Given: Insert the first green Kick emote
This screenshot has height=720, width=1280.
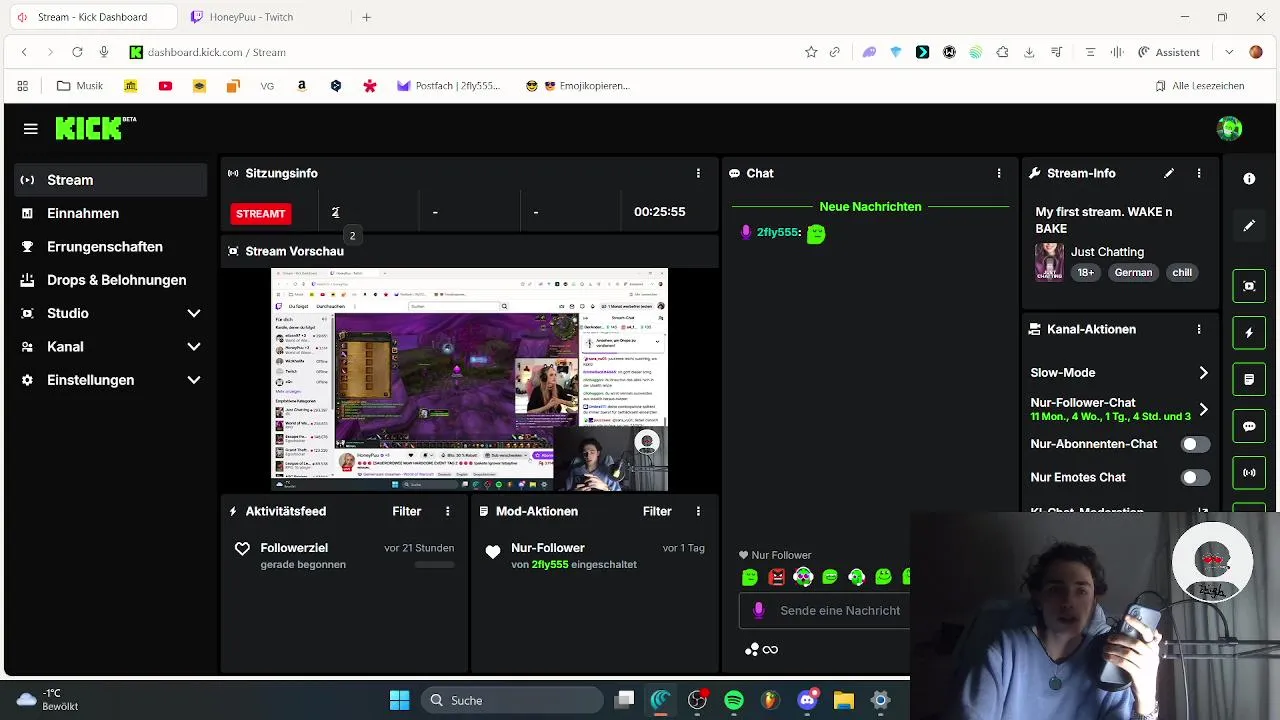Looking at the screenshot, I should click(x=750, y=577).
